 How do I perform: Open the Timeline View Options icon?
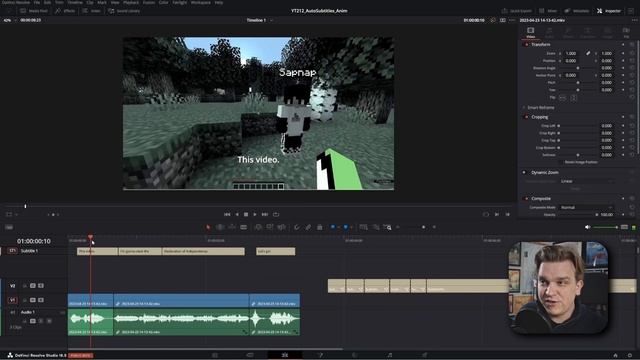click(x=9, y=227)
